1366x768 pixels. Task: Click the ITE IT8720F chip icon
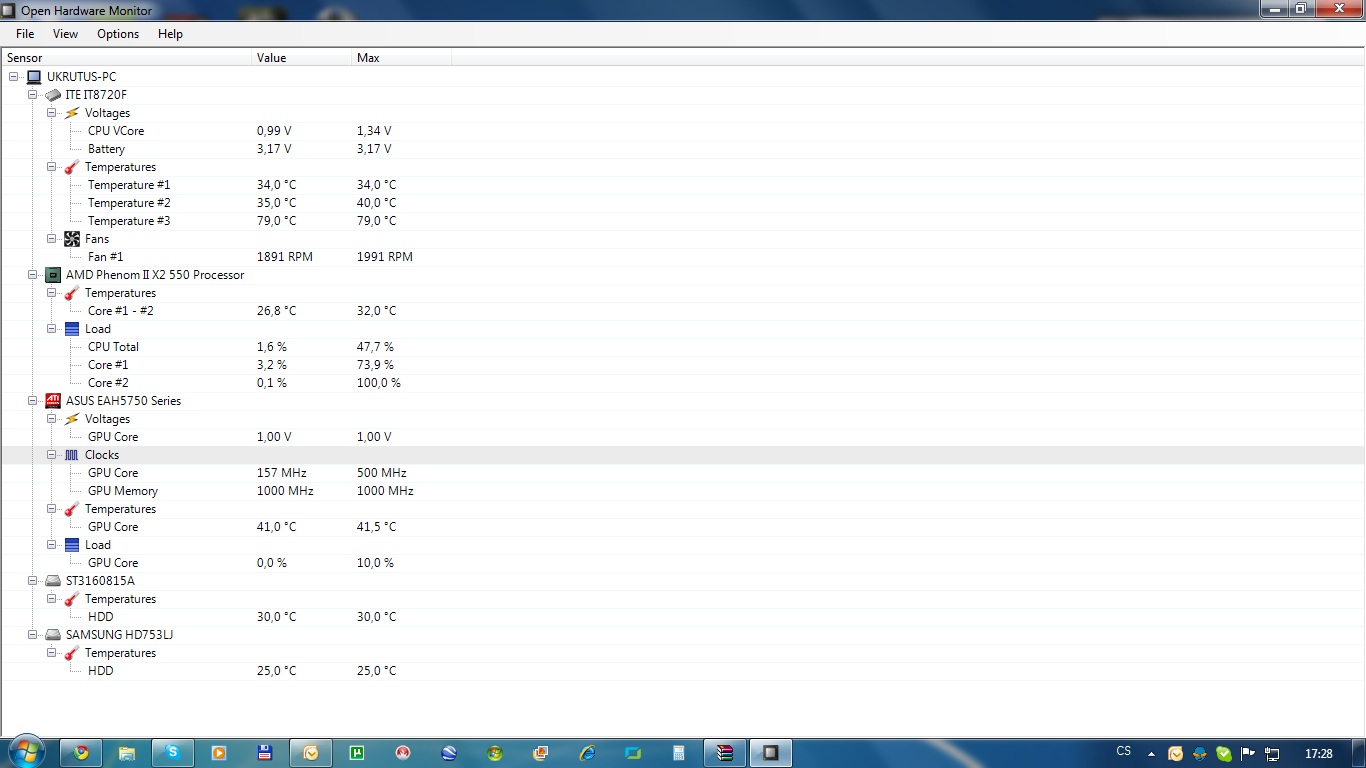[53, 95]
